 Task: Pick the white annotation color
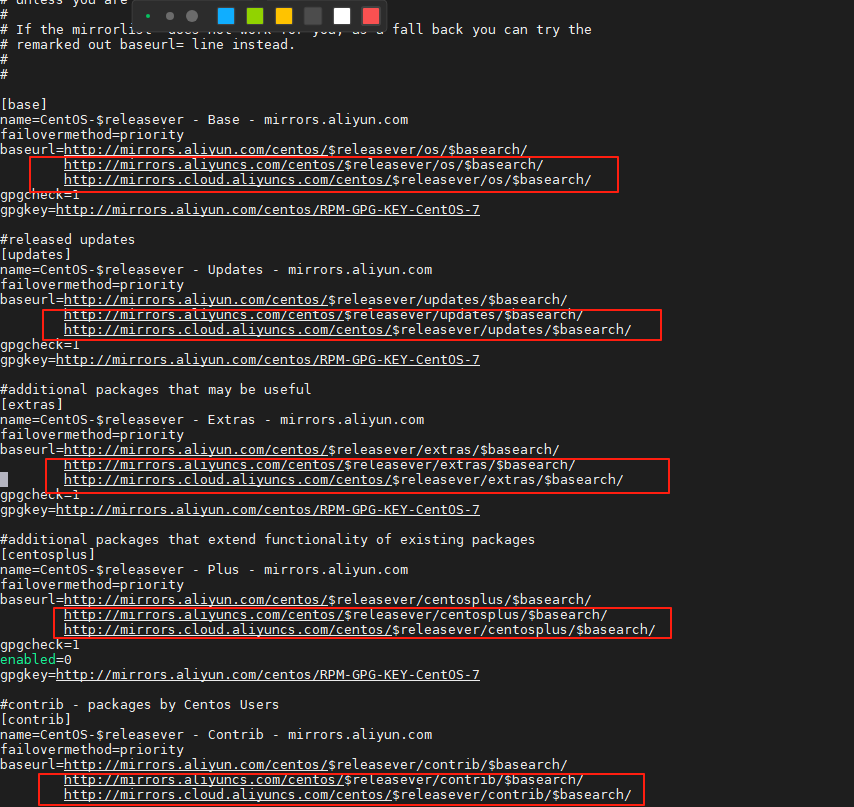coord(342,16)
